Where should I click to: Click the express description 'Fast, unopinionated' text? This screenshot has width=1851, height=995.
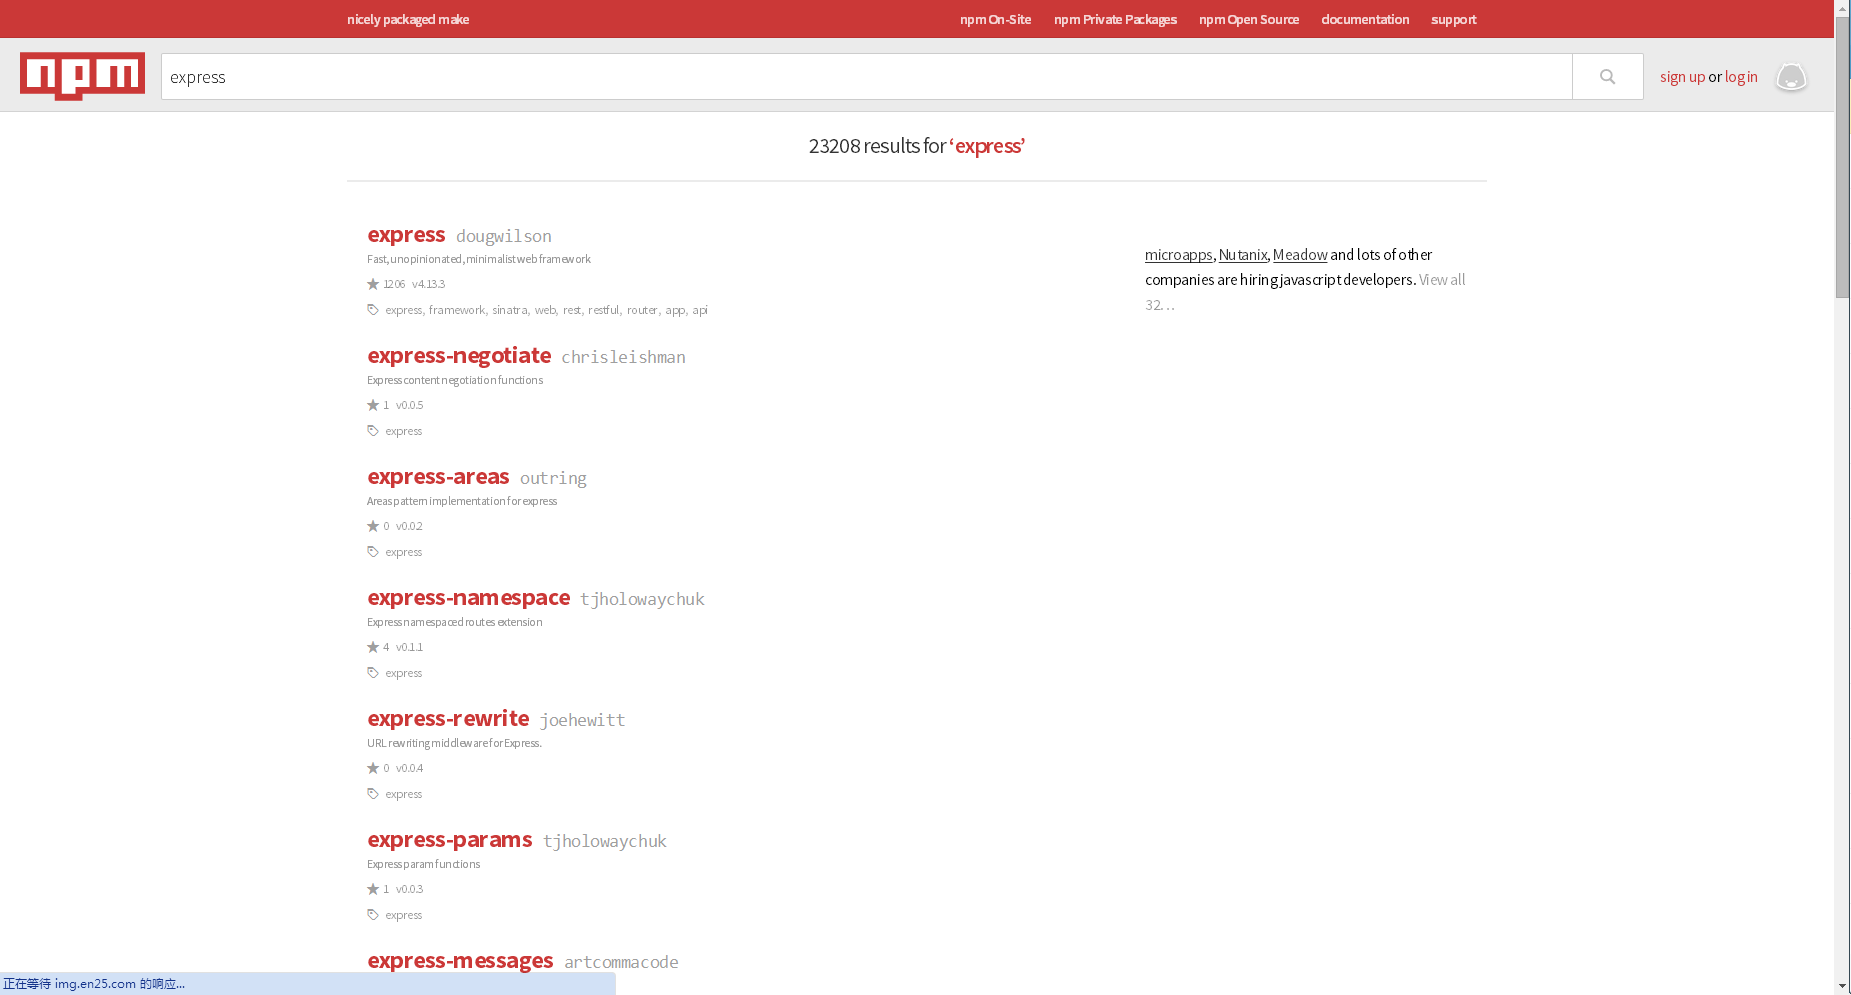click(x=478, y=259)
